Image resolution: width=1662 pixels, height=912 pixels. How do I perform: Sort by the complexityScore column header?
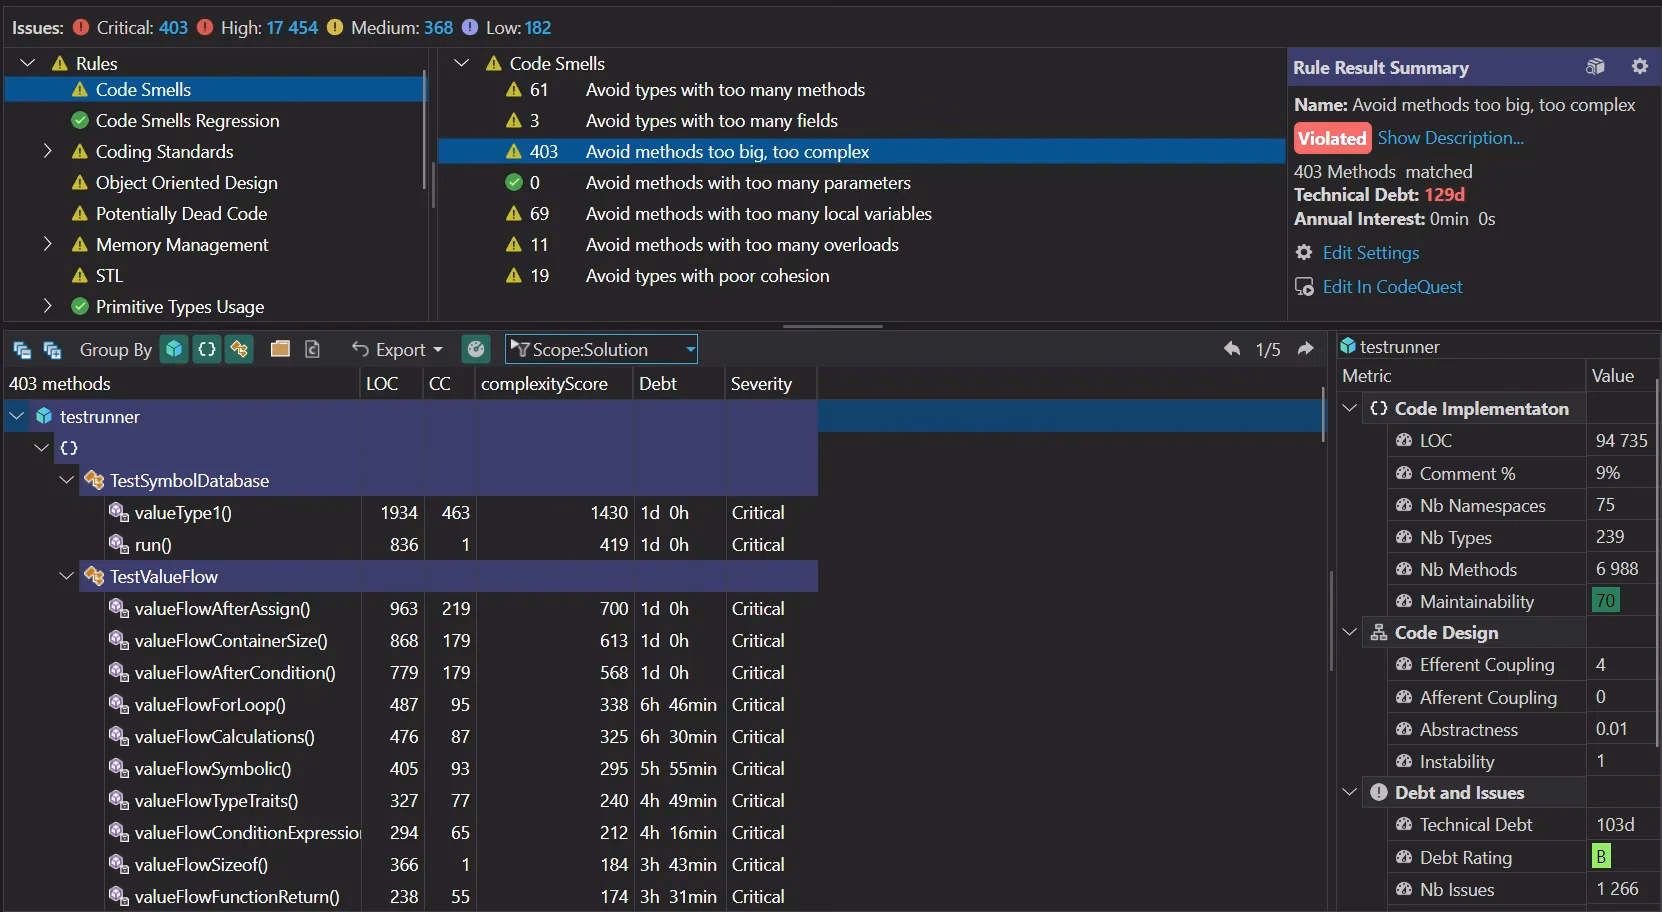tap(553, 384)
